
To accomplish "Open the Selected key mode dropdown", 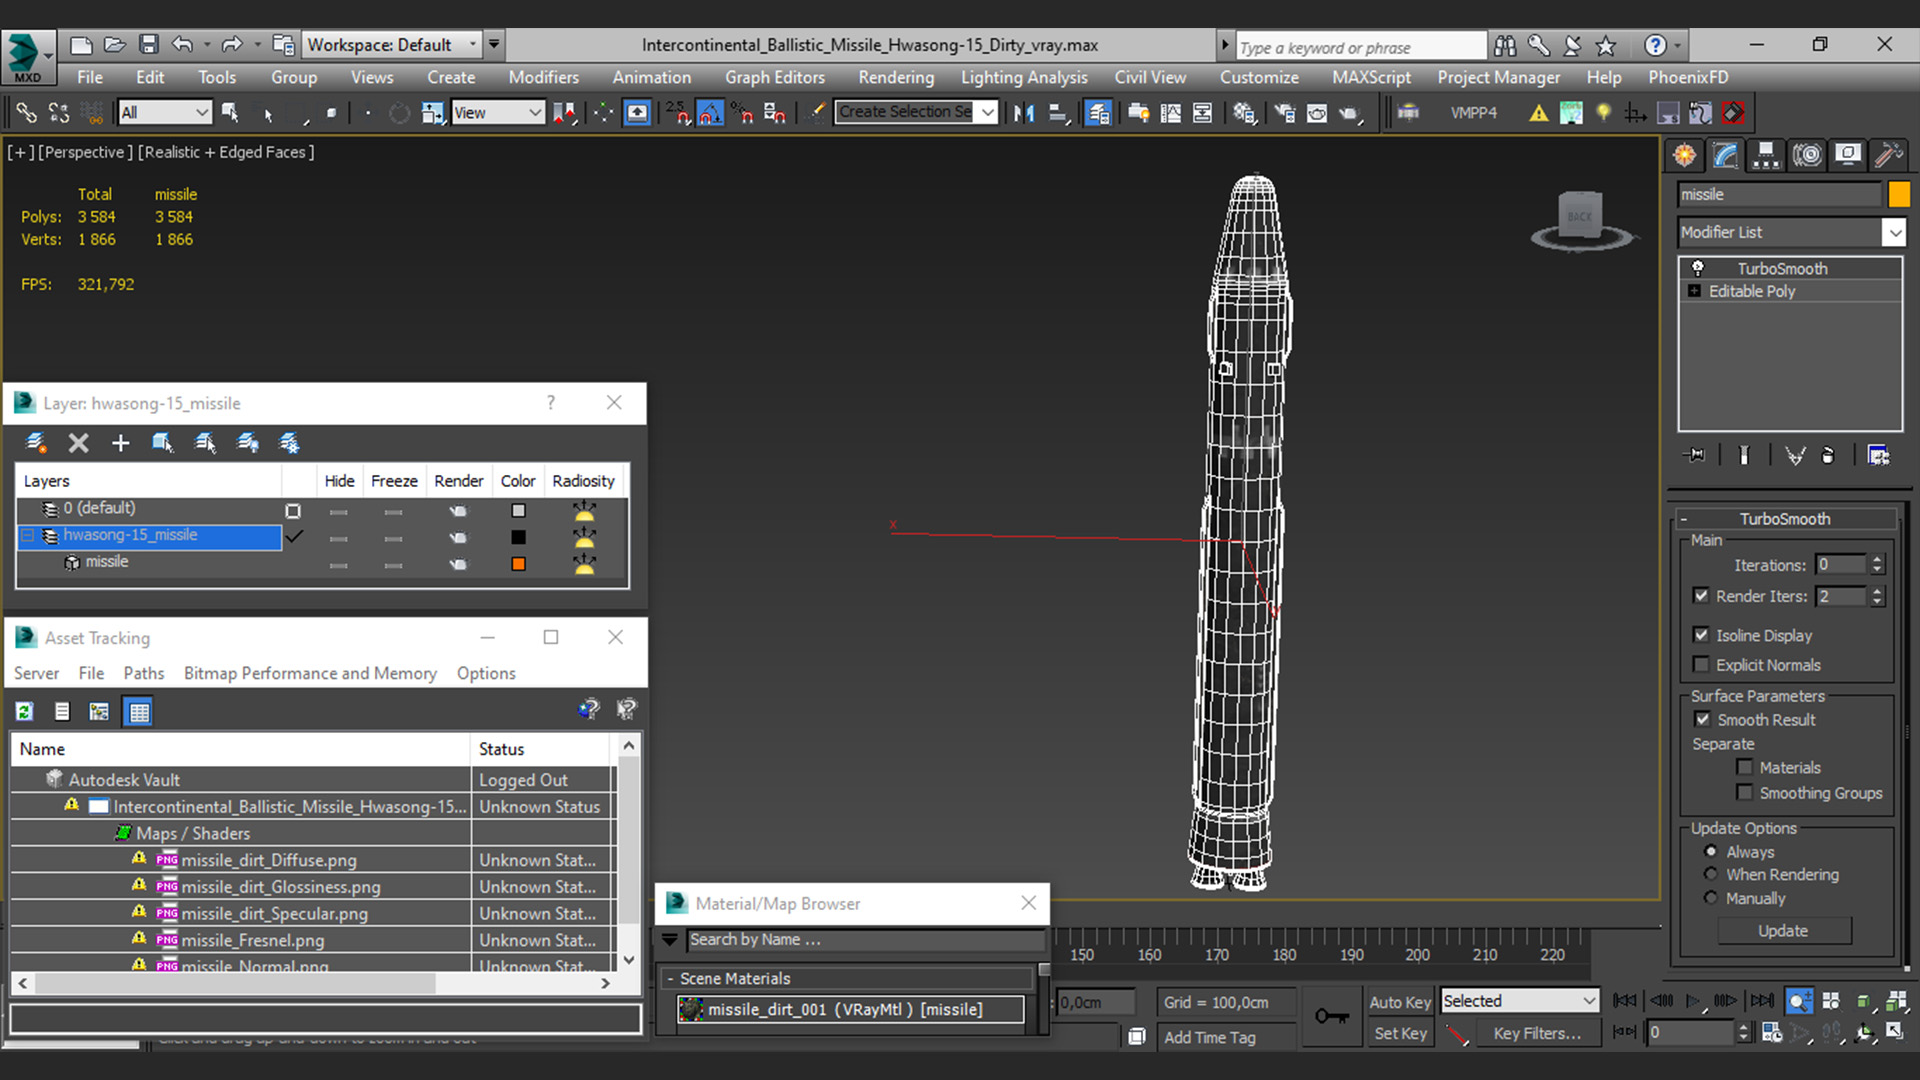I will 1519,1001.
